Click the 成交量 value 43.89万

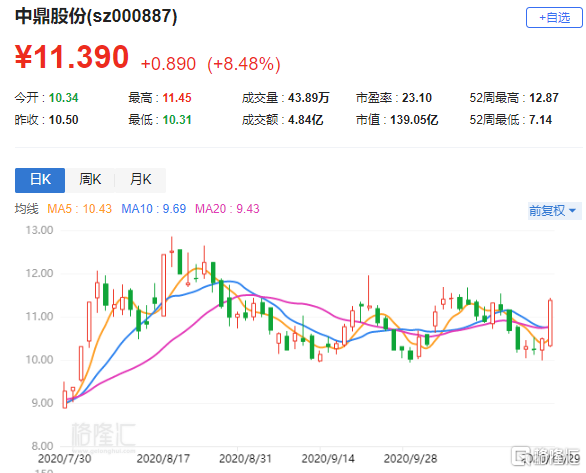309,98
